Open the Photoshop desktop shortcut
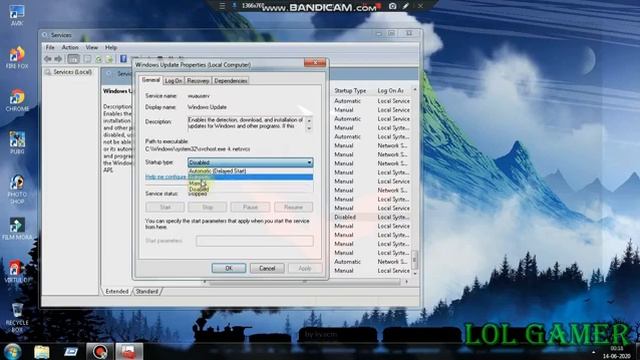 pyautogui.click(x=17, y=189)
